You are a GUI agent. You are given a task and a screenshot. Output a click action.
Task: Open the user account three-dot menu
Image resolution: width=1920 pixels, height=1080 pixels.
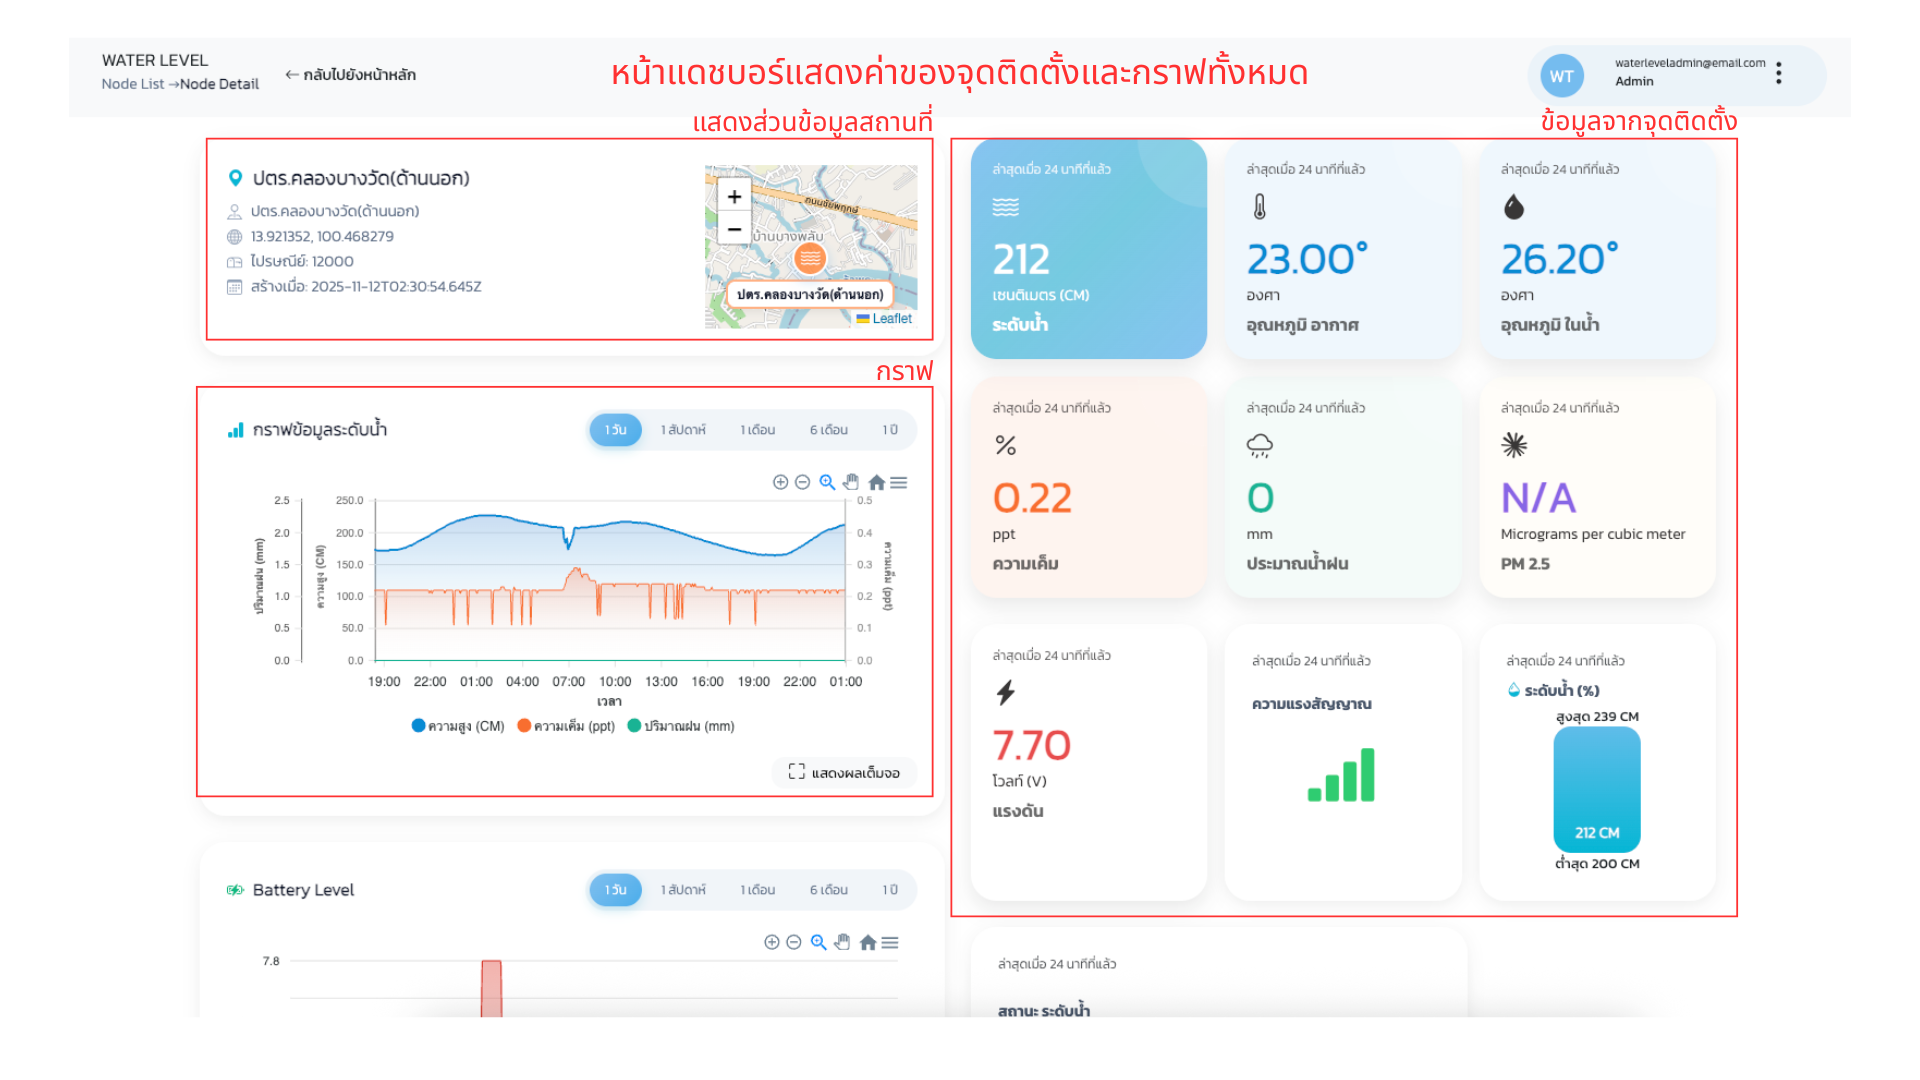(x=1779, y=74)
